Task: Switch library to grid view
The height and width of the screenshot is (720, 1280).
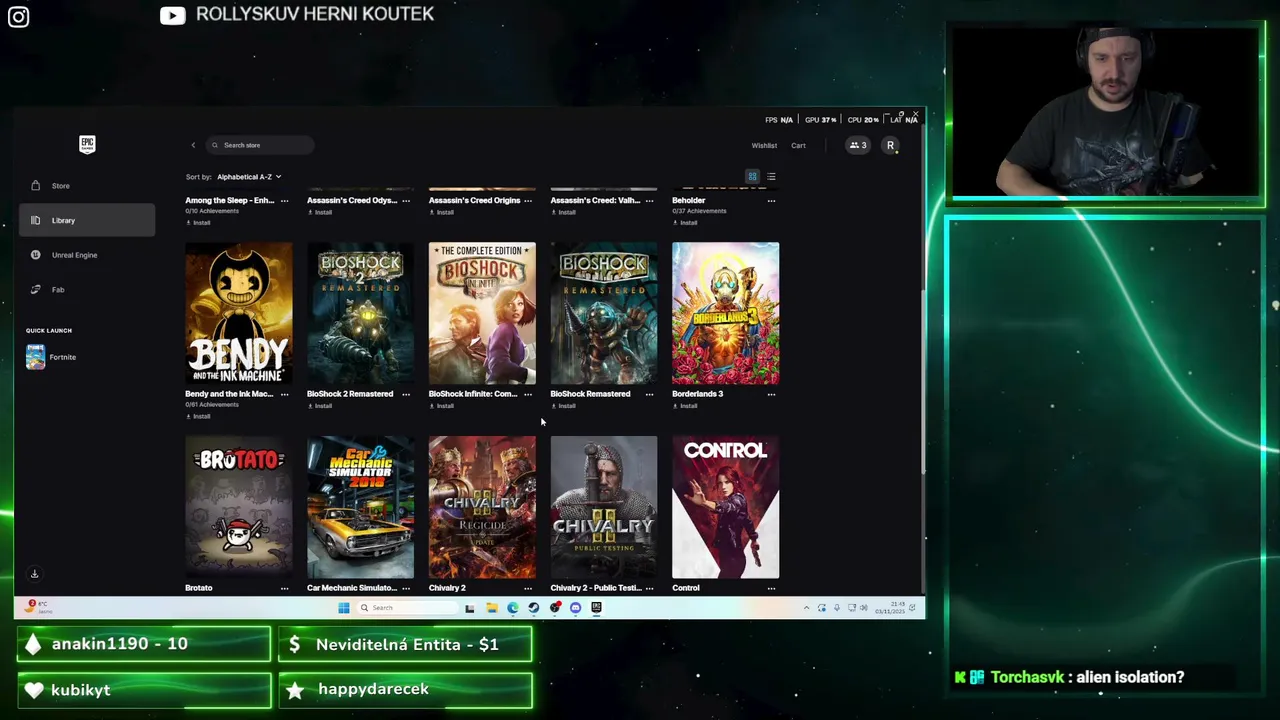Action: (752, 177)
